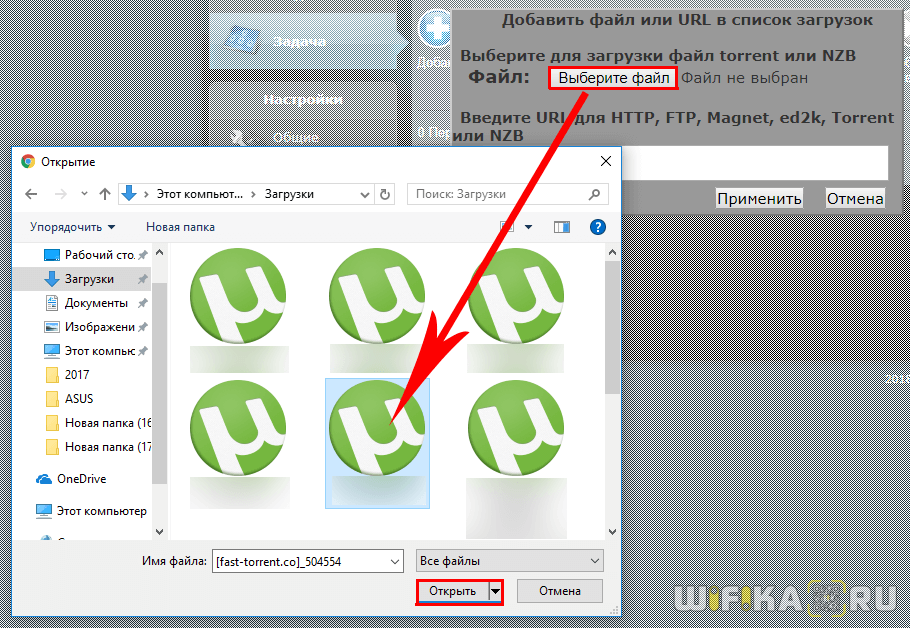Image resolution: width=910 pixels, height=628 pixels.
Task: Select the last torrent file, bottom row
Action: point(516,459)
